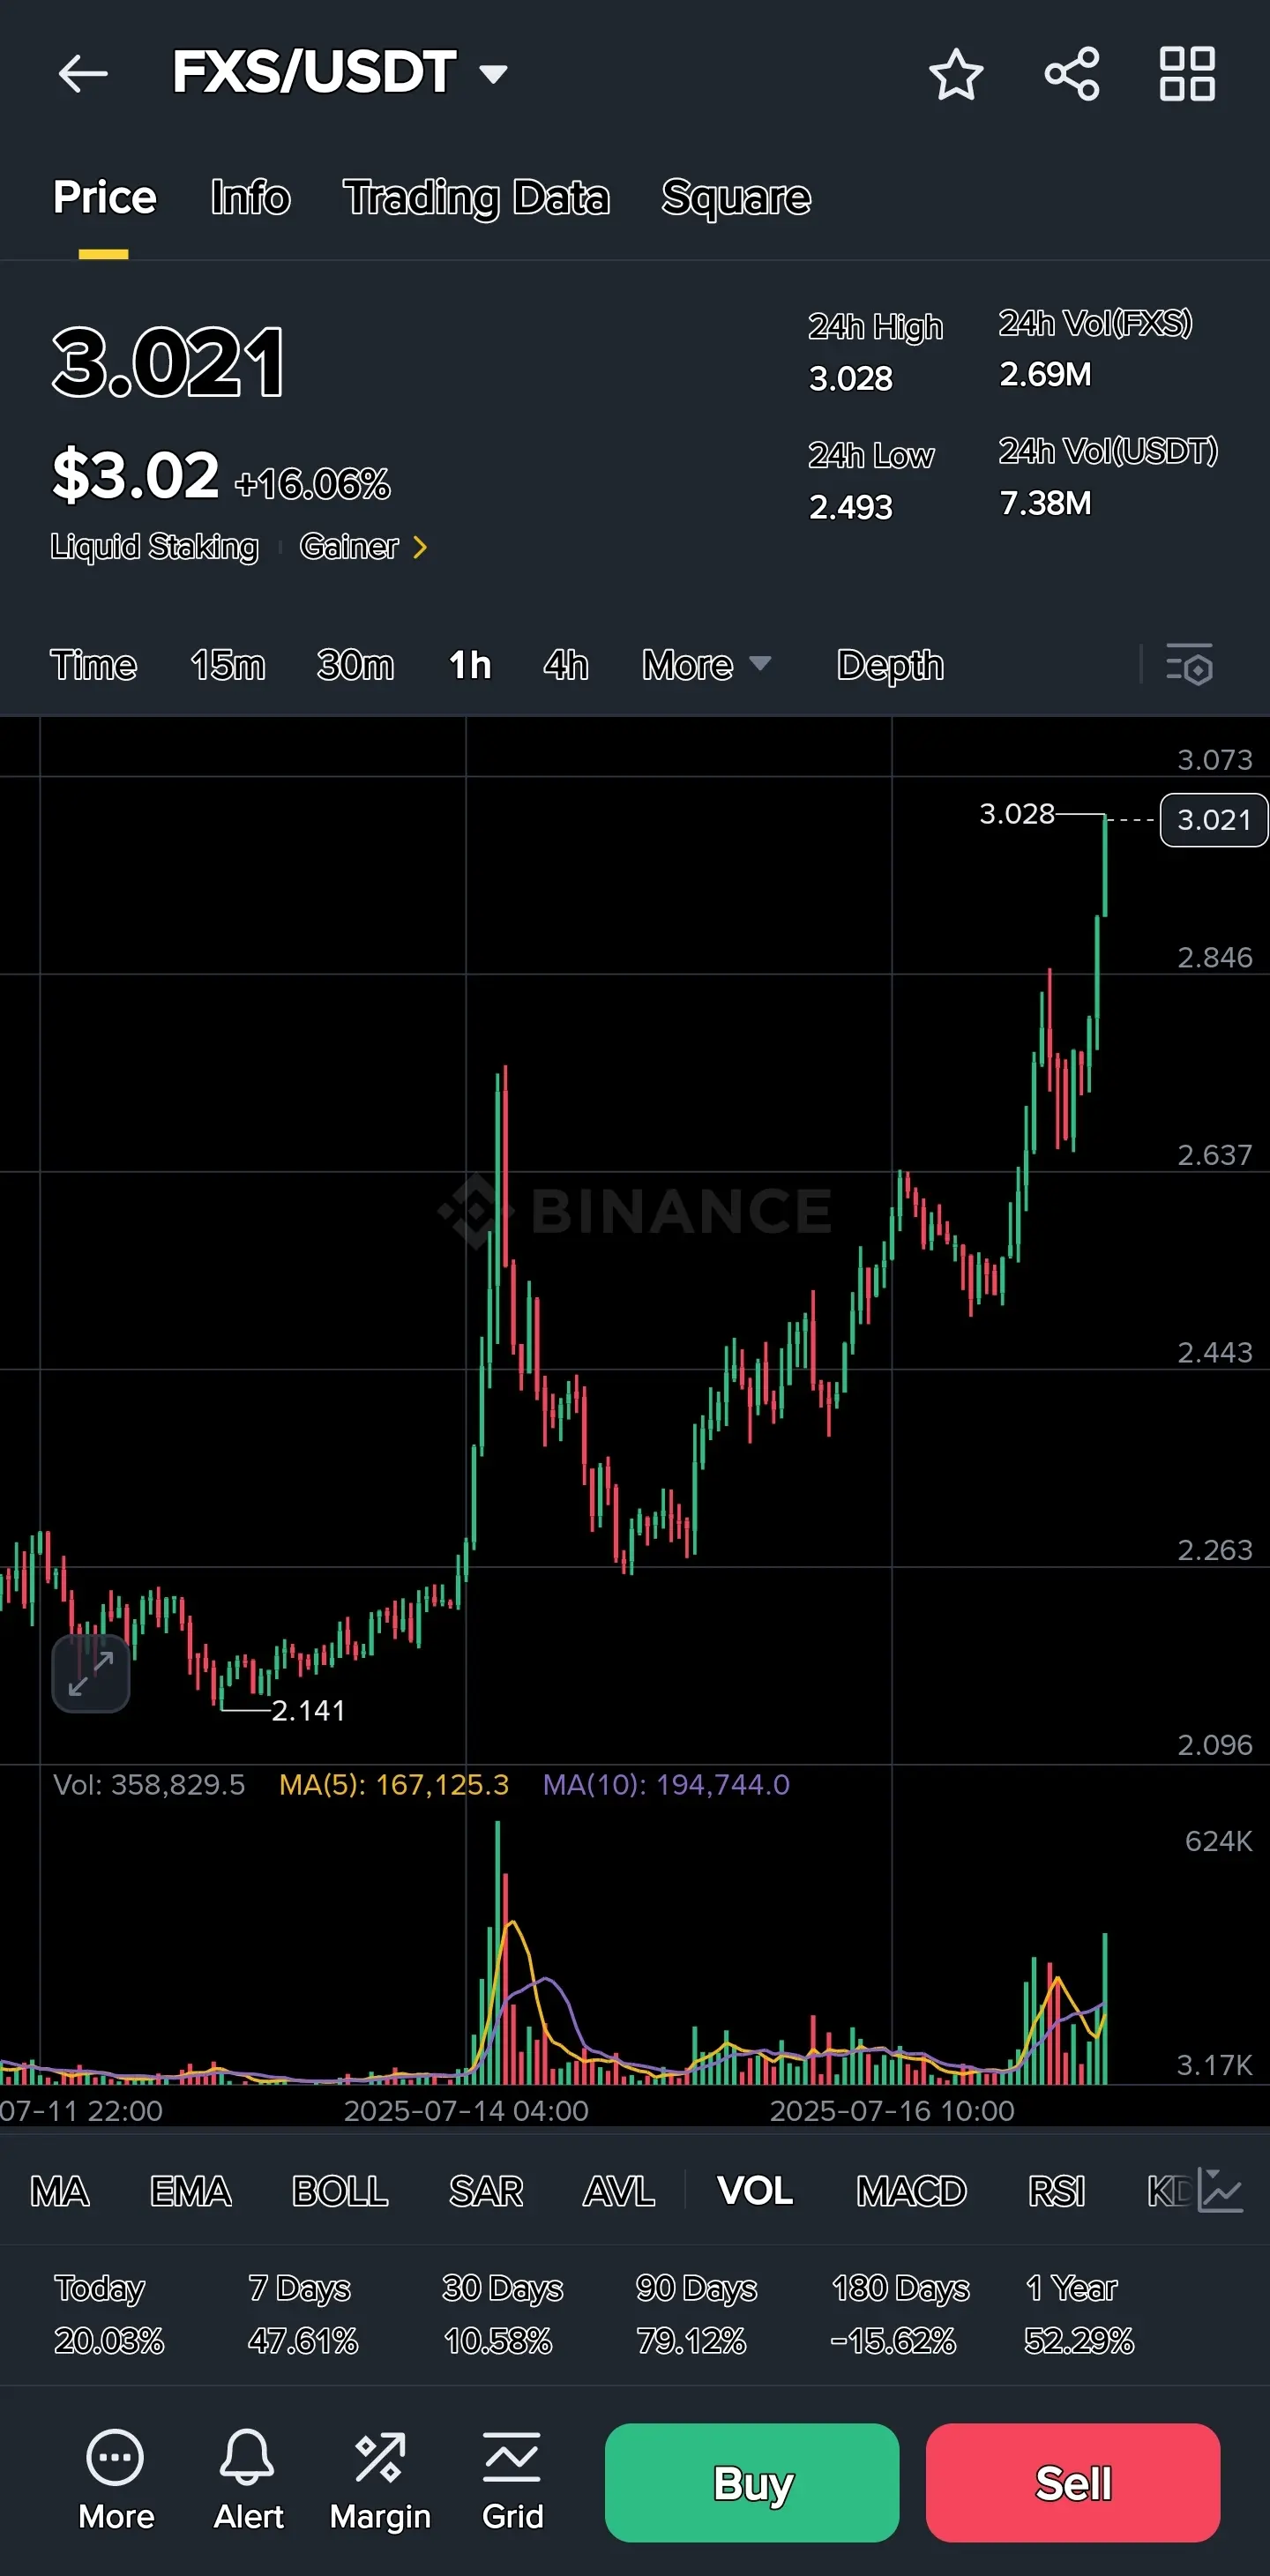Tap the 24h Low 2.493 value
This screenshot has width=1270, height=2576.
851,507
